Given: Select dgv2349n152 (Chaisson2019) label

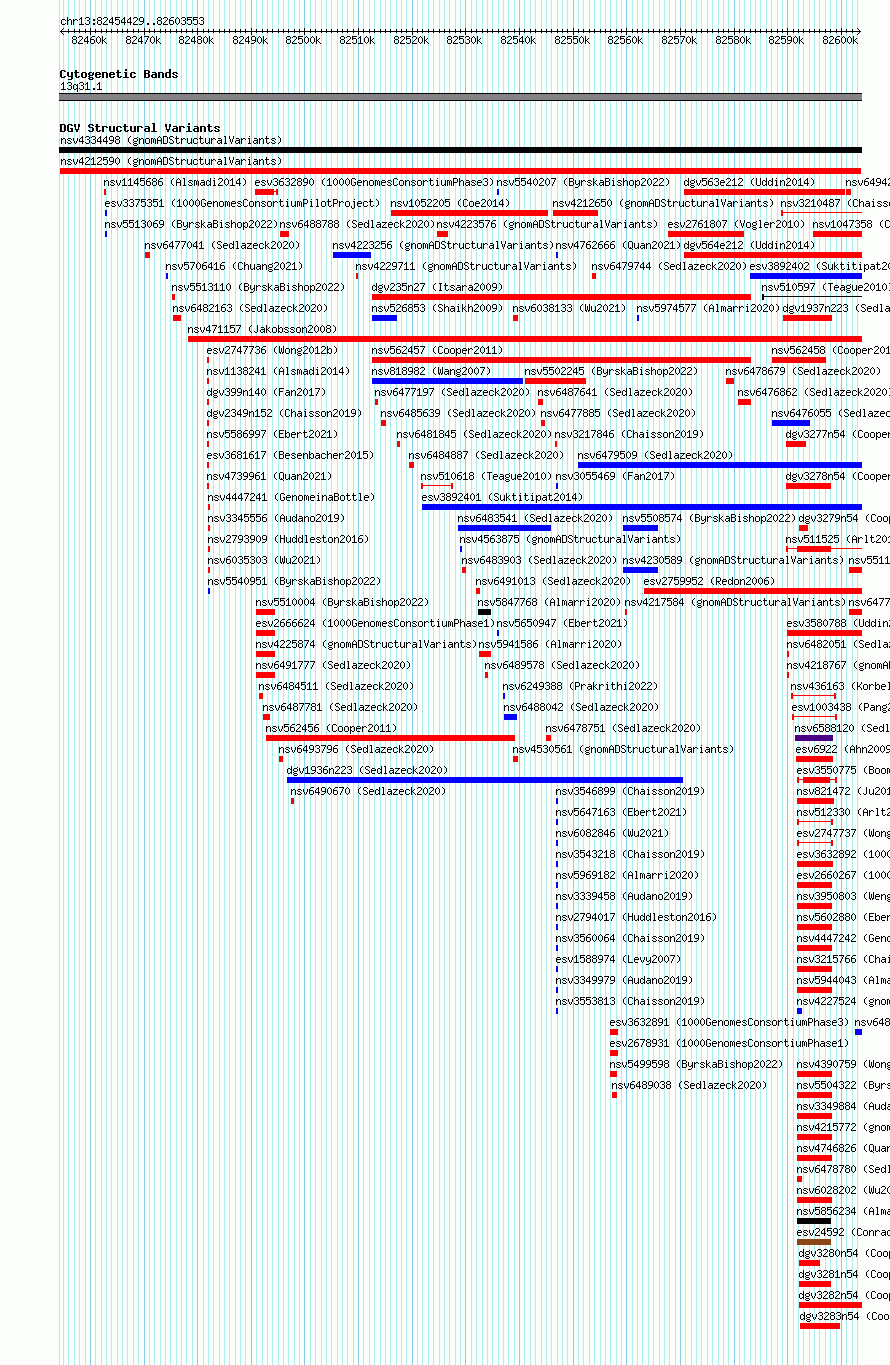Looking at the screenshot, I should coord(284,413).
